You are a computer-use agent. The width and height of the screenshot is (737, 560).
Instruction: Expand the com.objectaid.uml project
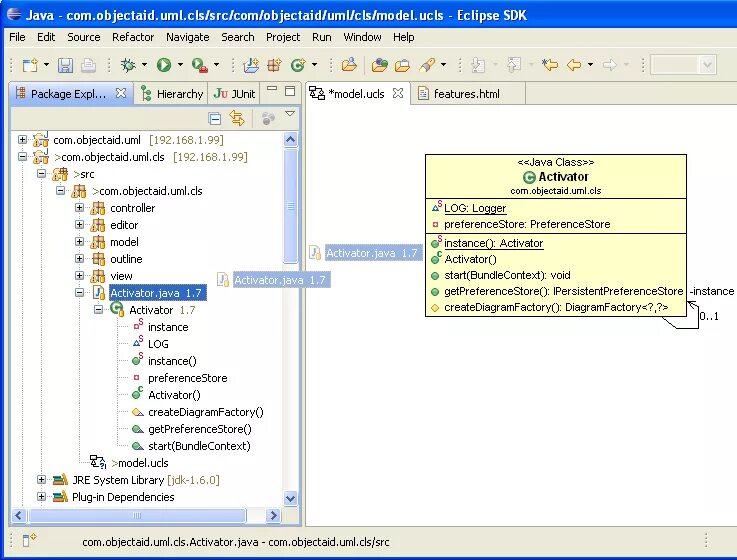(22, 139)
